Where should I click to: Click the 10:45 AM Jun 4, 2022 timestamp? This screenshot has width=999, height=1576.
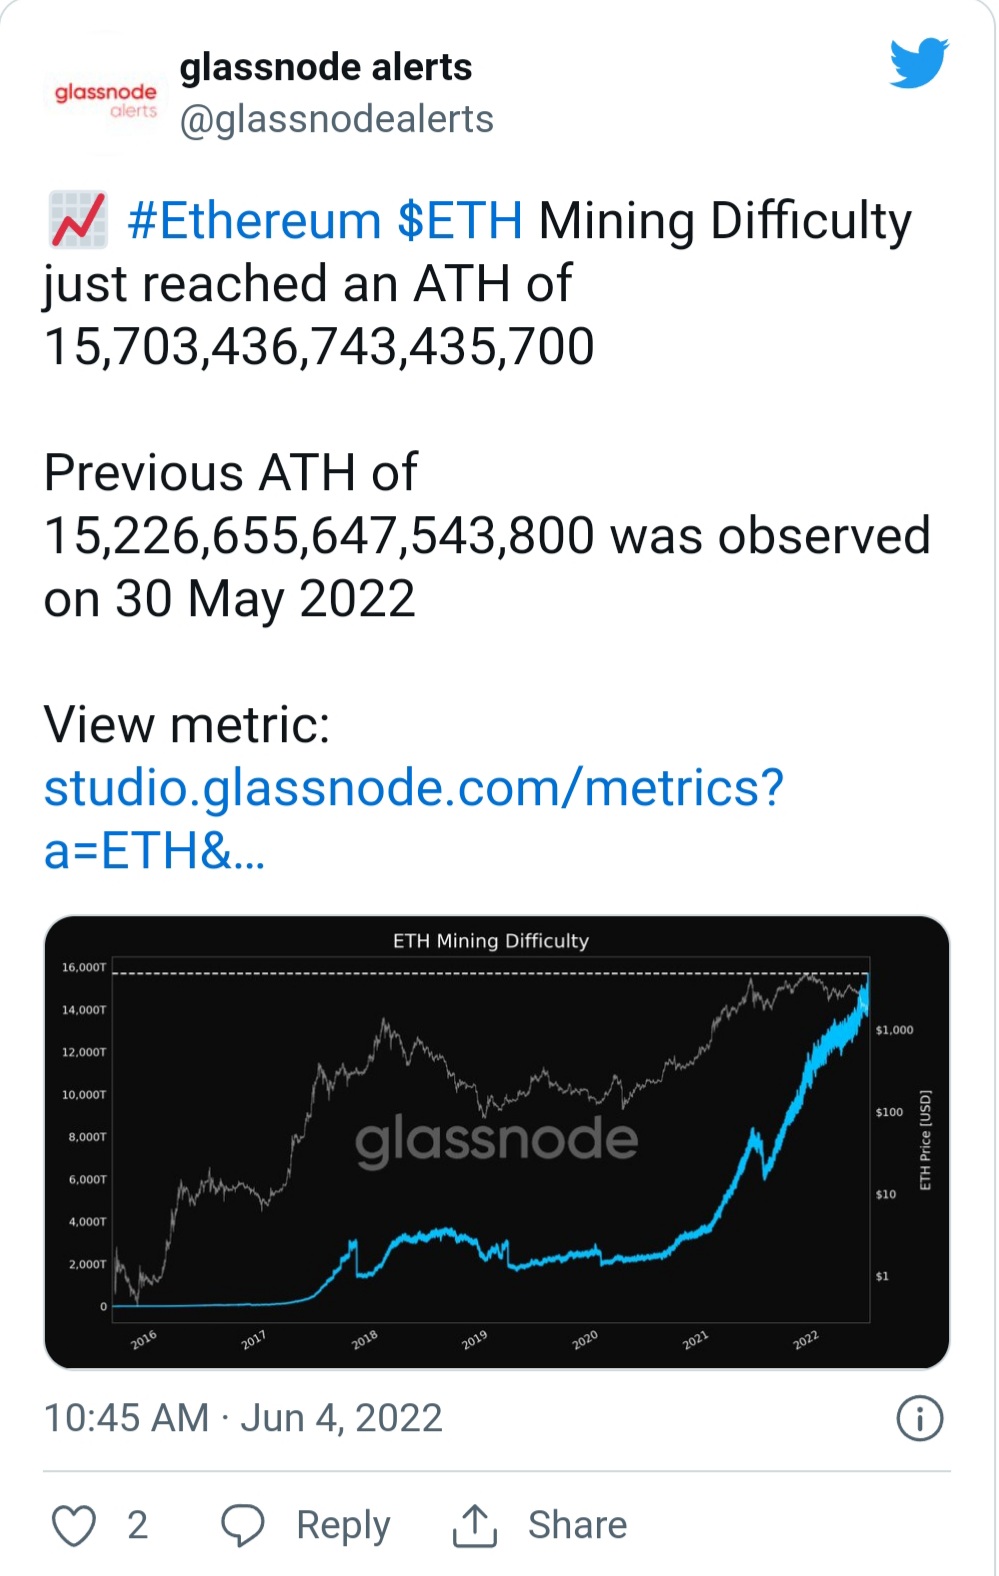coord(243,1418)
